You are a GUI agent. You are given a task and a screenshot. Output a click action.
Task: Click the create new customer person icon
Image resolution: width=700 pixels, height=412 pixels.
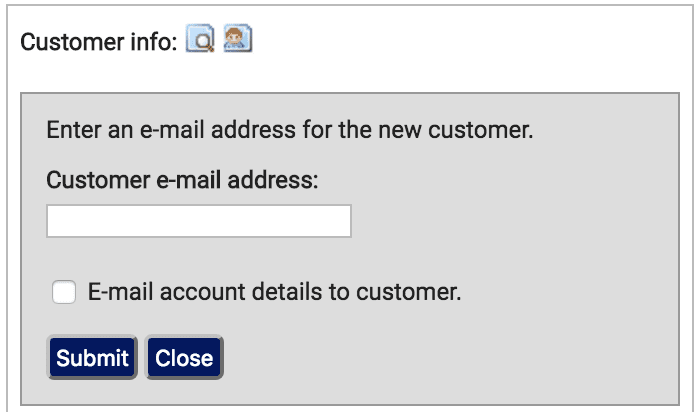coord(238,39)
